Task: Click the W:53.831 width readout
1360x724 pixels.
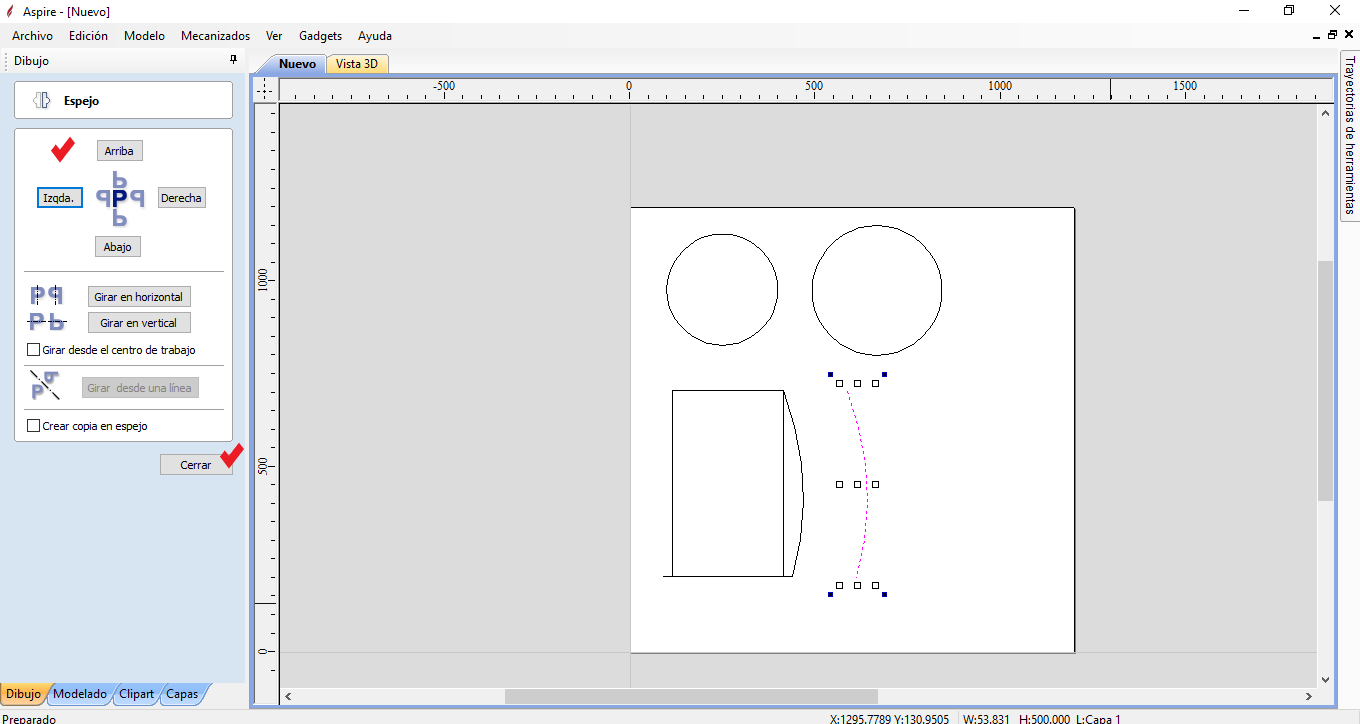Action: [986, 718]
